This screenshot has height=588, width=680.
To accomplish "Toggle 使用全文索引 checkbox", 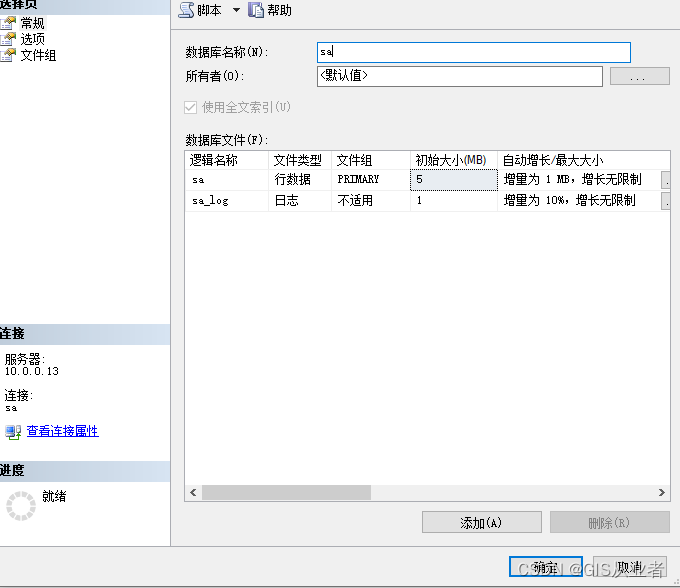I will 190,107.
